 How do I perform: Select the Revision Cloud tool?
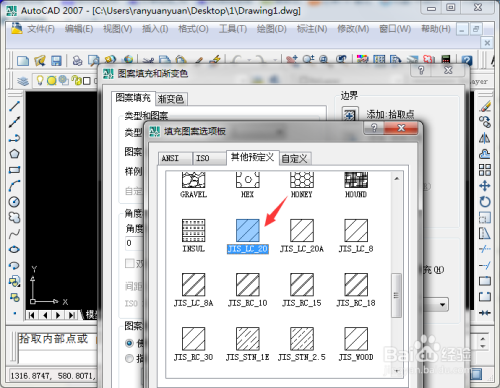pyautogui.click(x=14, y=218)
